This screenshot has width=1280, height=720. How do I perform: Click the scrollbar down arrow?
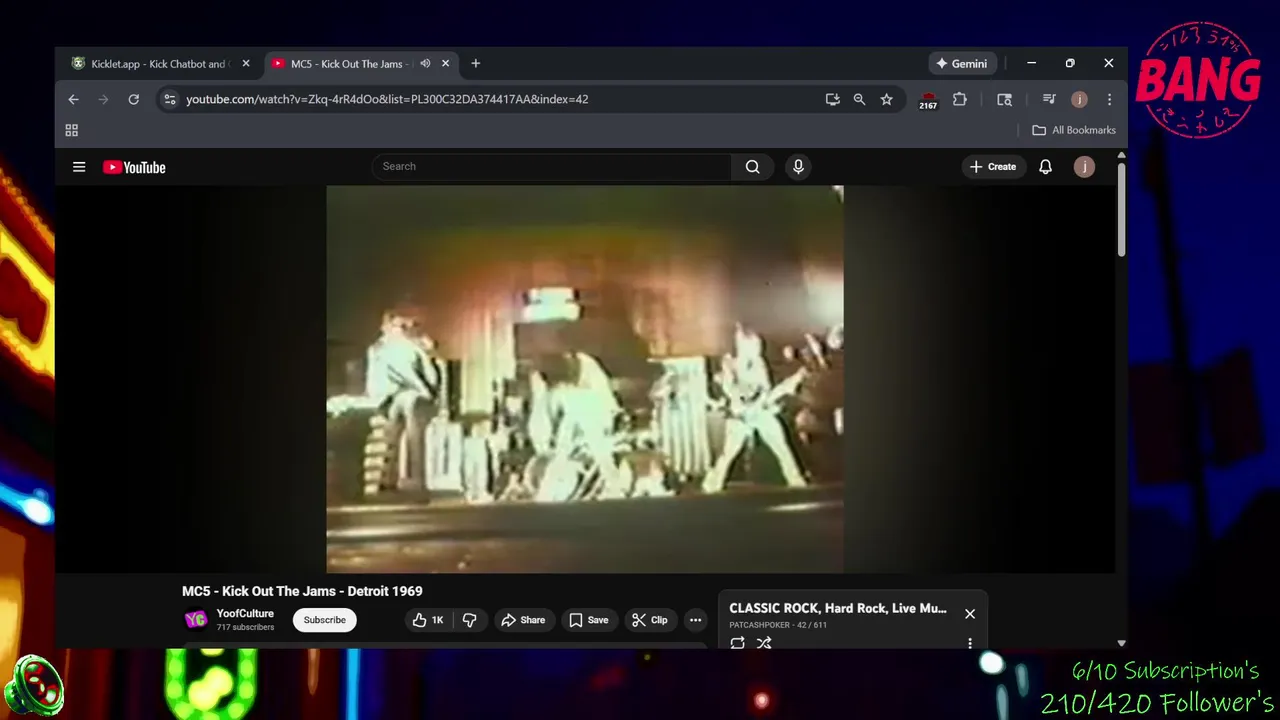click(x=1121, y=643)
